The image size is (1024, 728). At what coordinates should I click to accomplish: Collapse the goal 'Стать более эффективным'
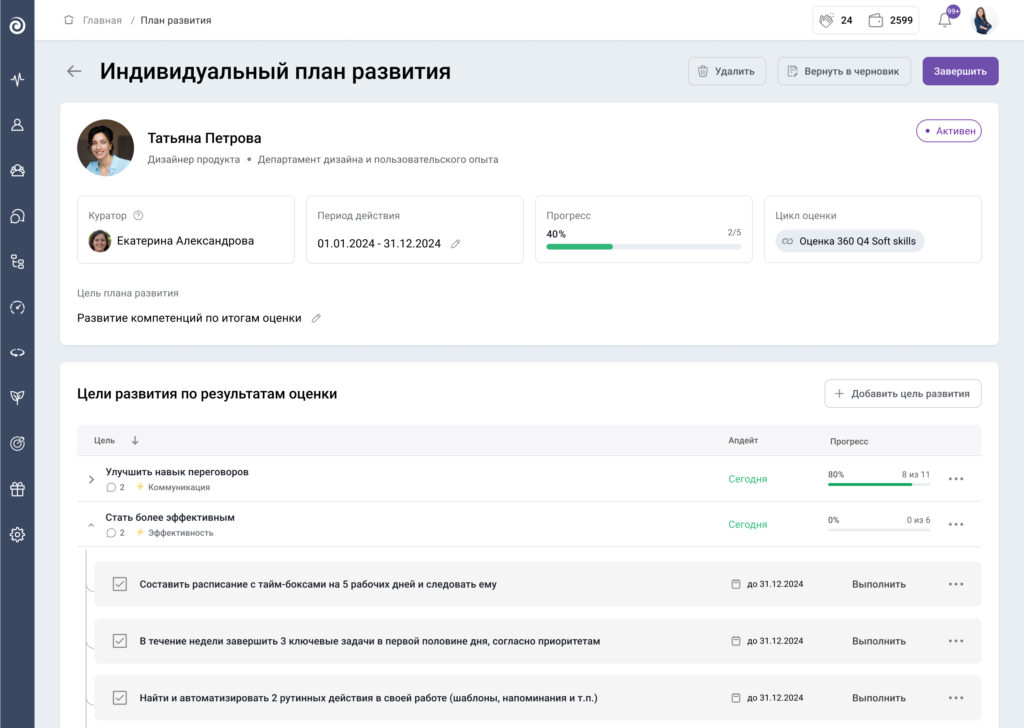pos(90,523)
